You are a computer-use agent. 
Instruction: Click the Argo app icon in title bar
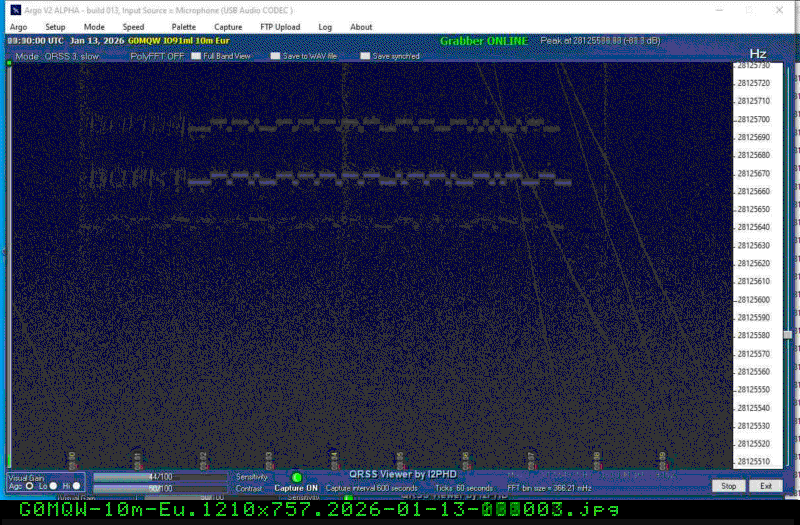click(x=15, y=10)
